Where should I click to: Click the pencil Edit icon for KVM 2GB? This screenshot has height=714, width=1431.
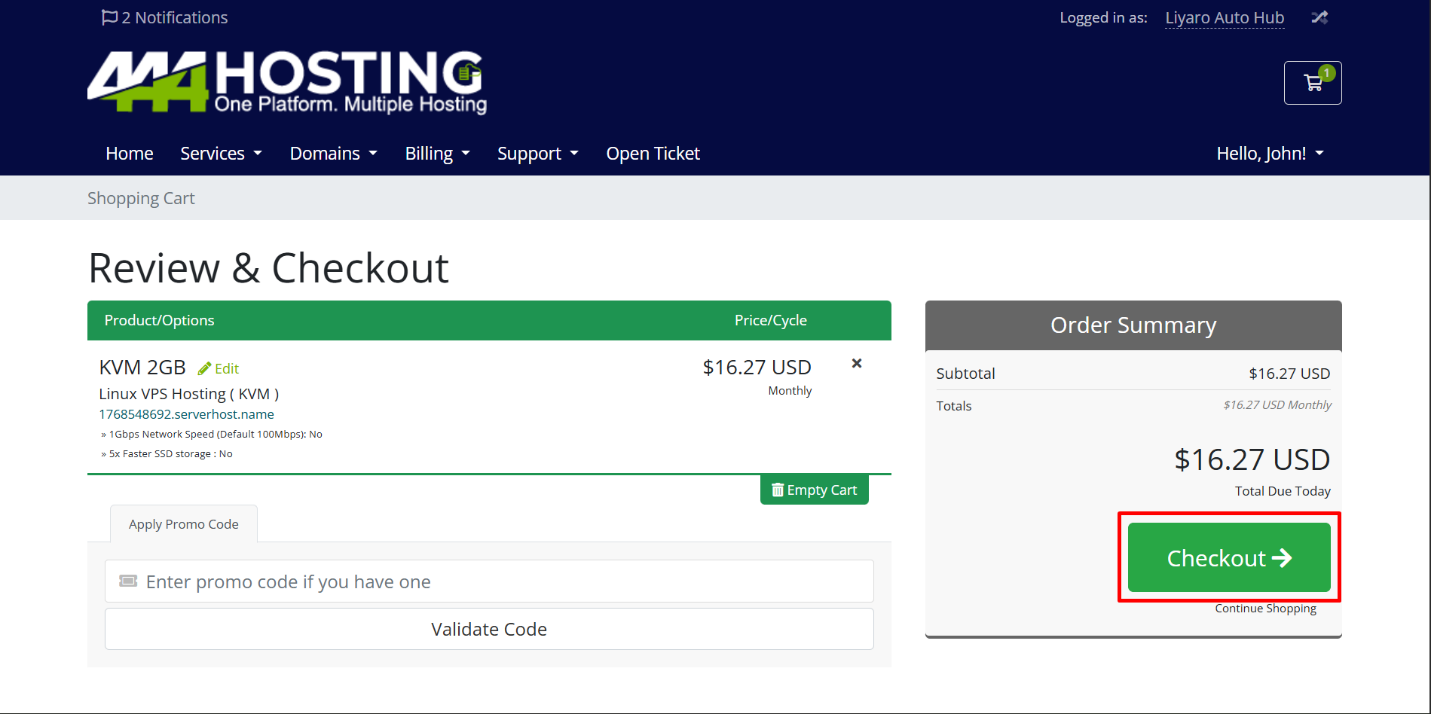tap(205, 368)
